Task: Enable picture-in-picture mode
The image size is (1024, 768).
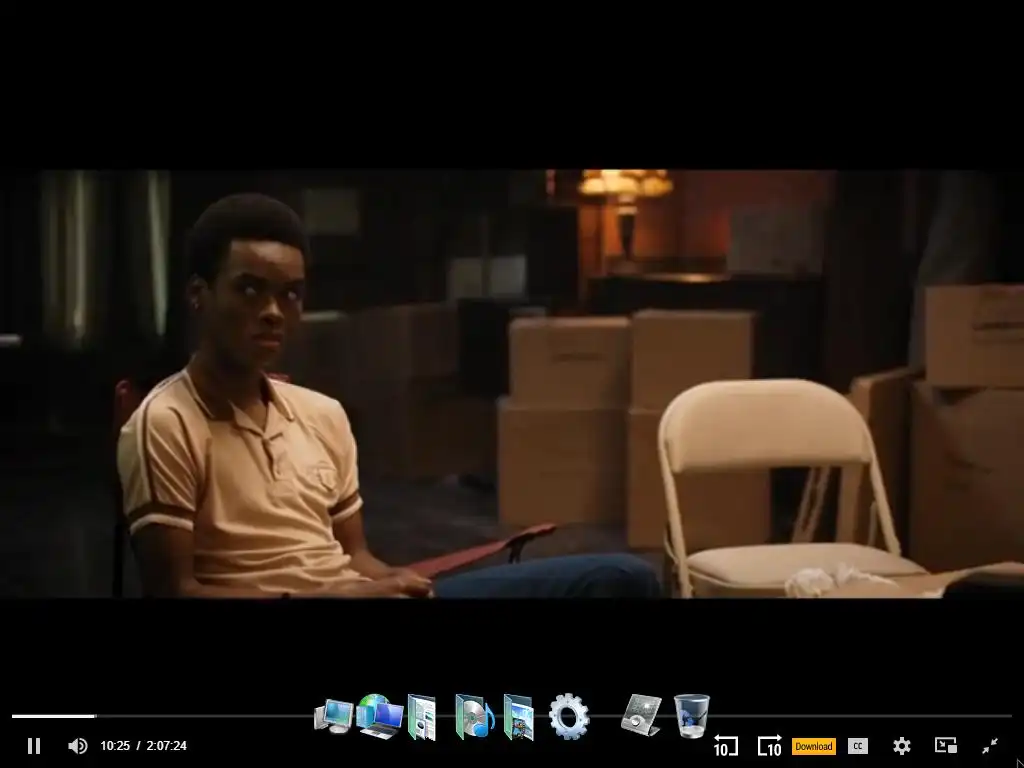Action: (x=946, y=746)
